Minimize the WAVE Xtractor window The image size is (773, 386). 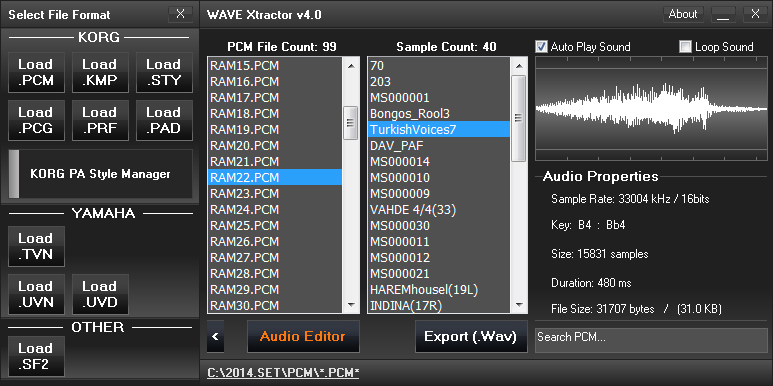723,14
